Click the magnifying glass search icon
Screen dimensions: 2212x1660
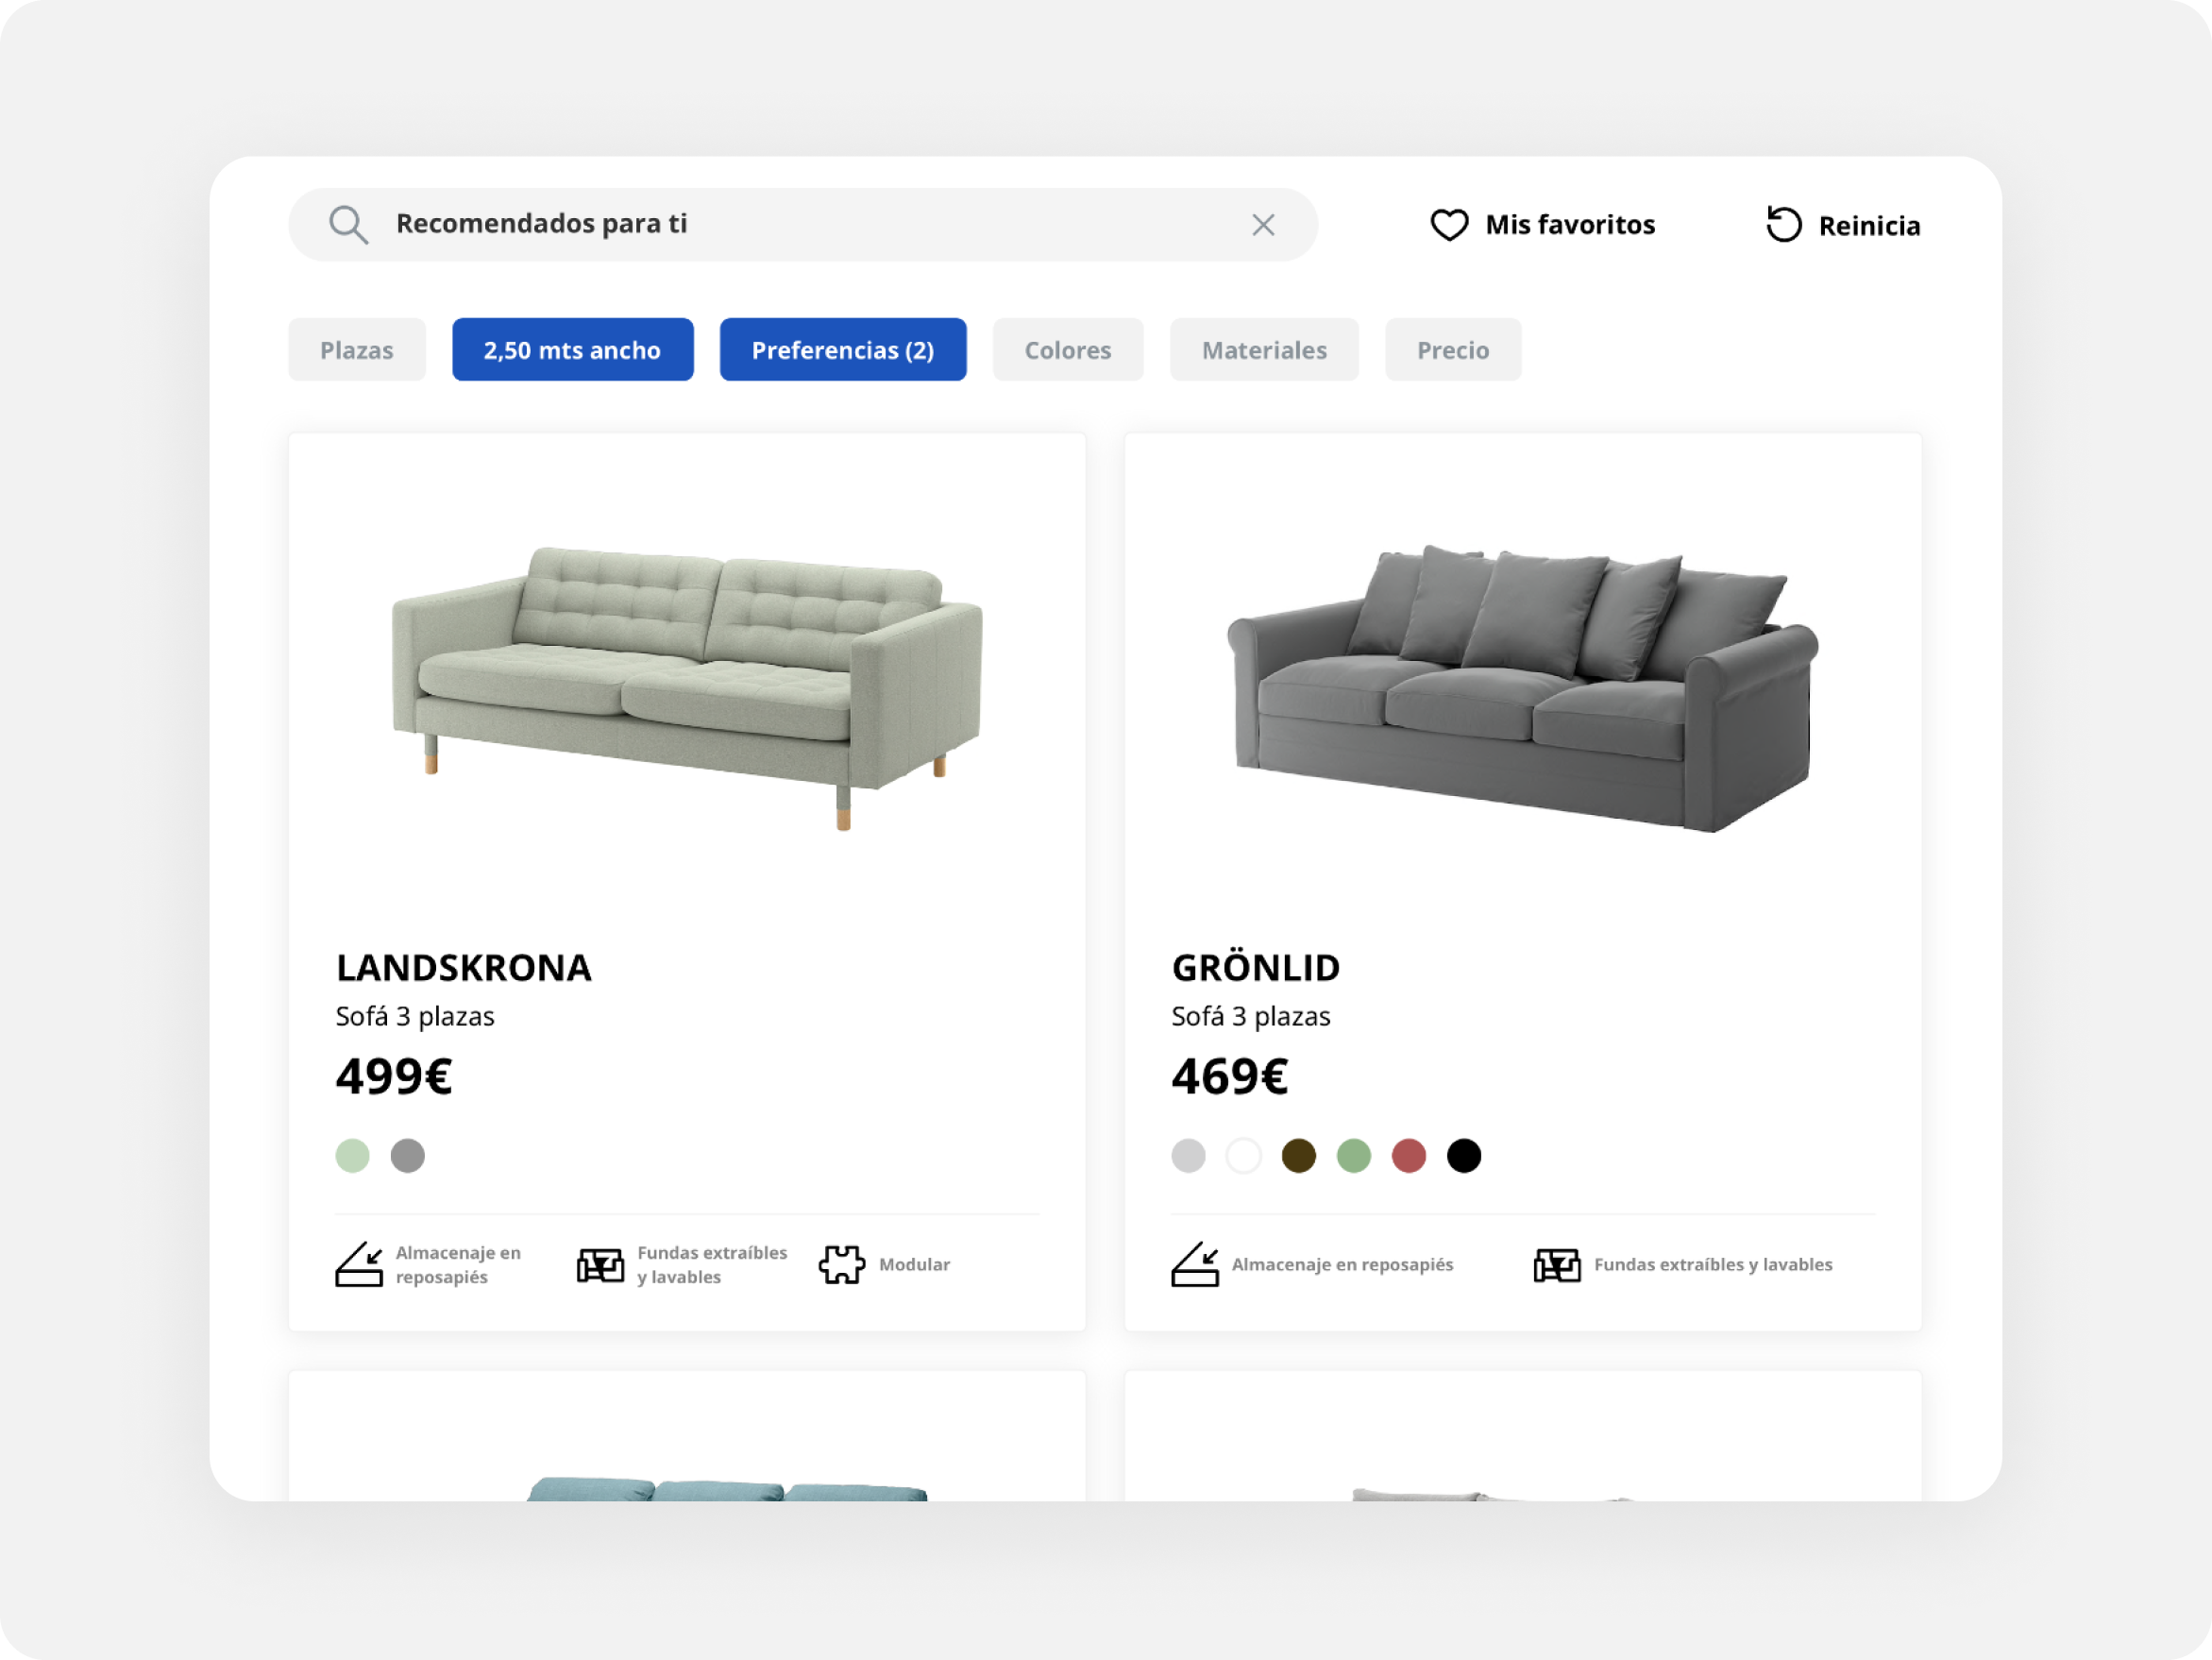[x=348, y=225]
